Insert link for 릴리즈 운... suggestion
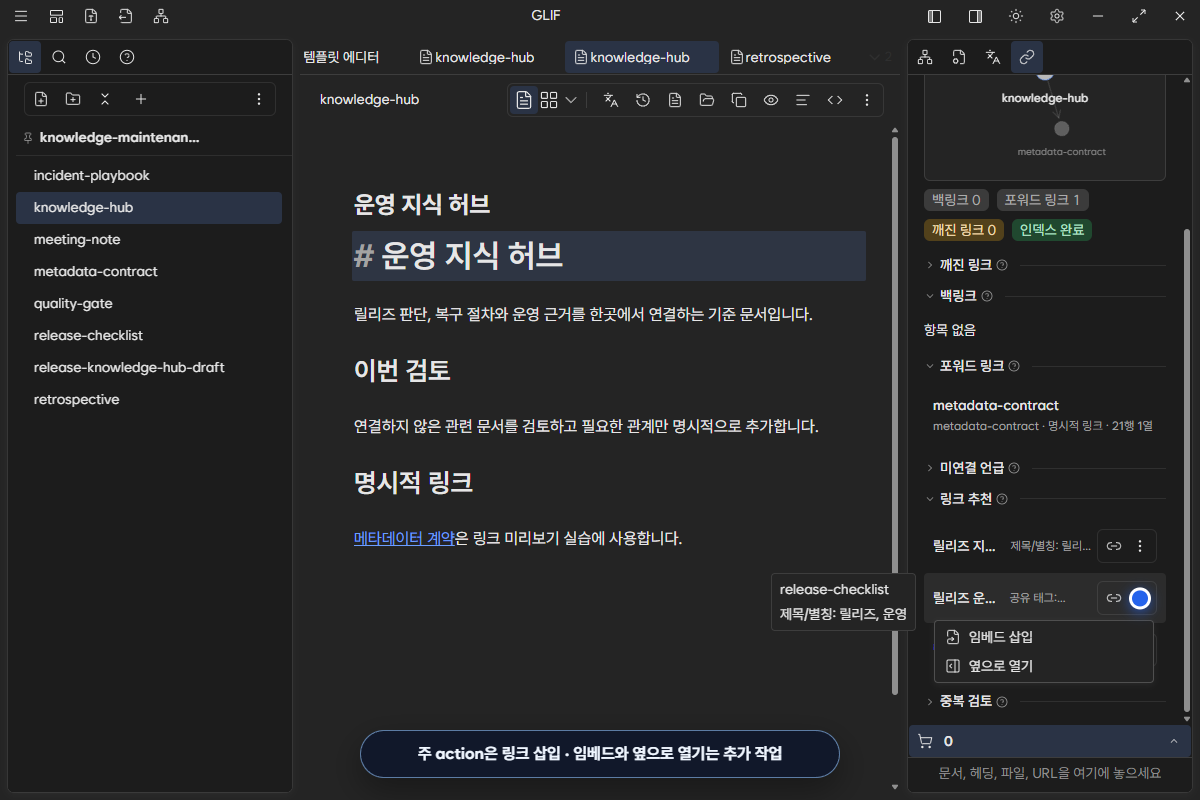Screen dimensions: 1200x800 (x=1113, y=598)
